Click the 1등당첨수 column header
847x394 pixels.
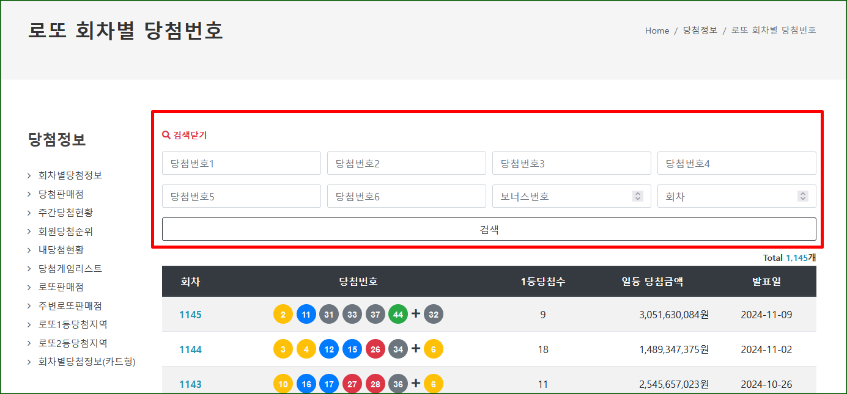(x=543, y=282)
